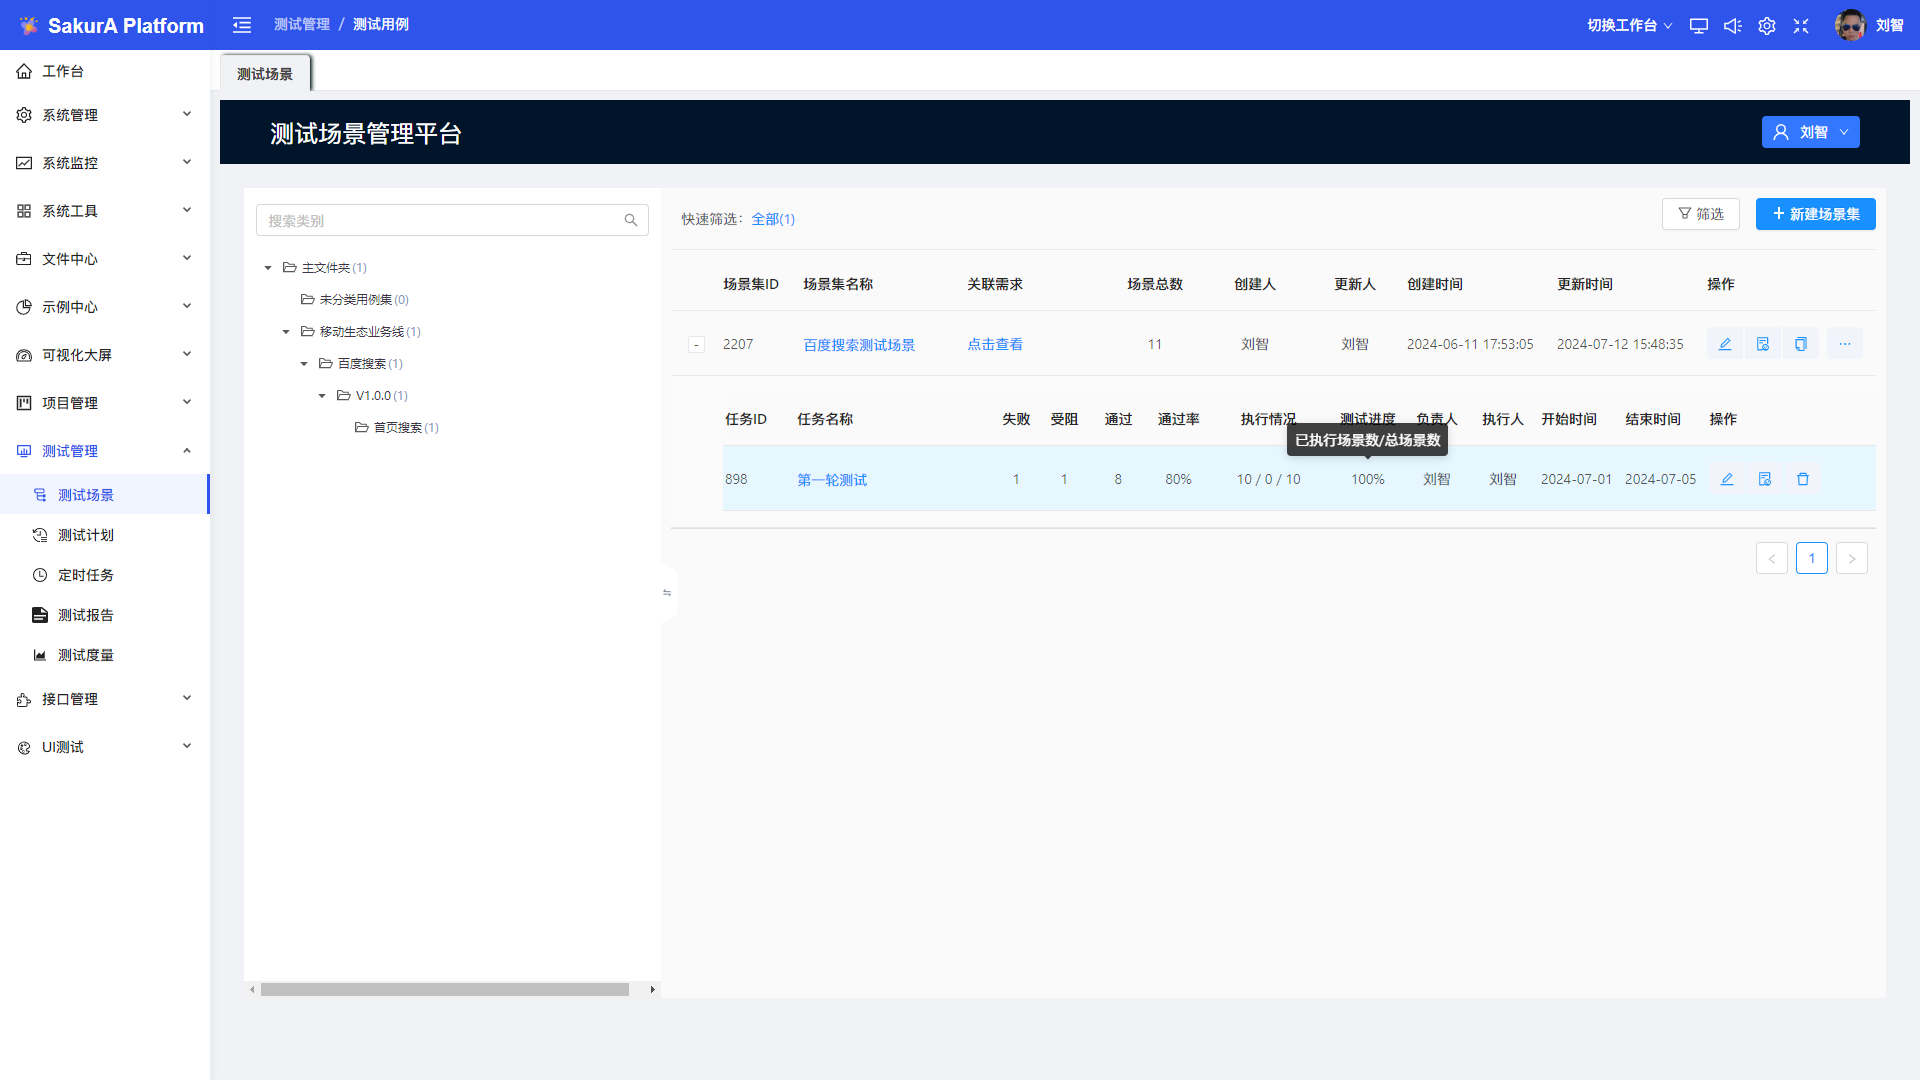
Task: Click scrollbar left arrow in tree panel
Action: (252, 990)
